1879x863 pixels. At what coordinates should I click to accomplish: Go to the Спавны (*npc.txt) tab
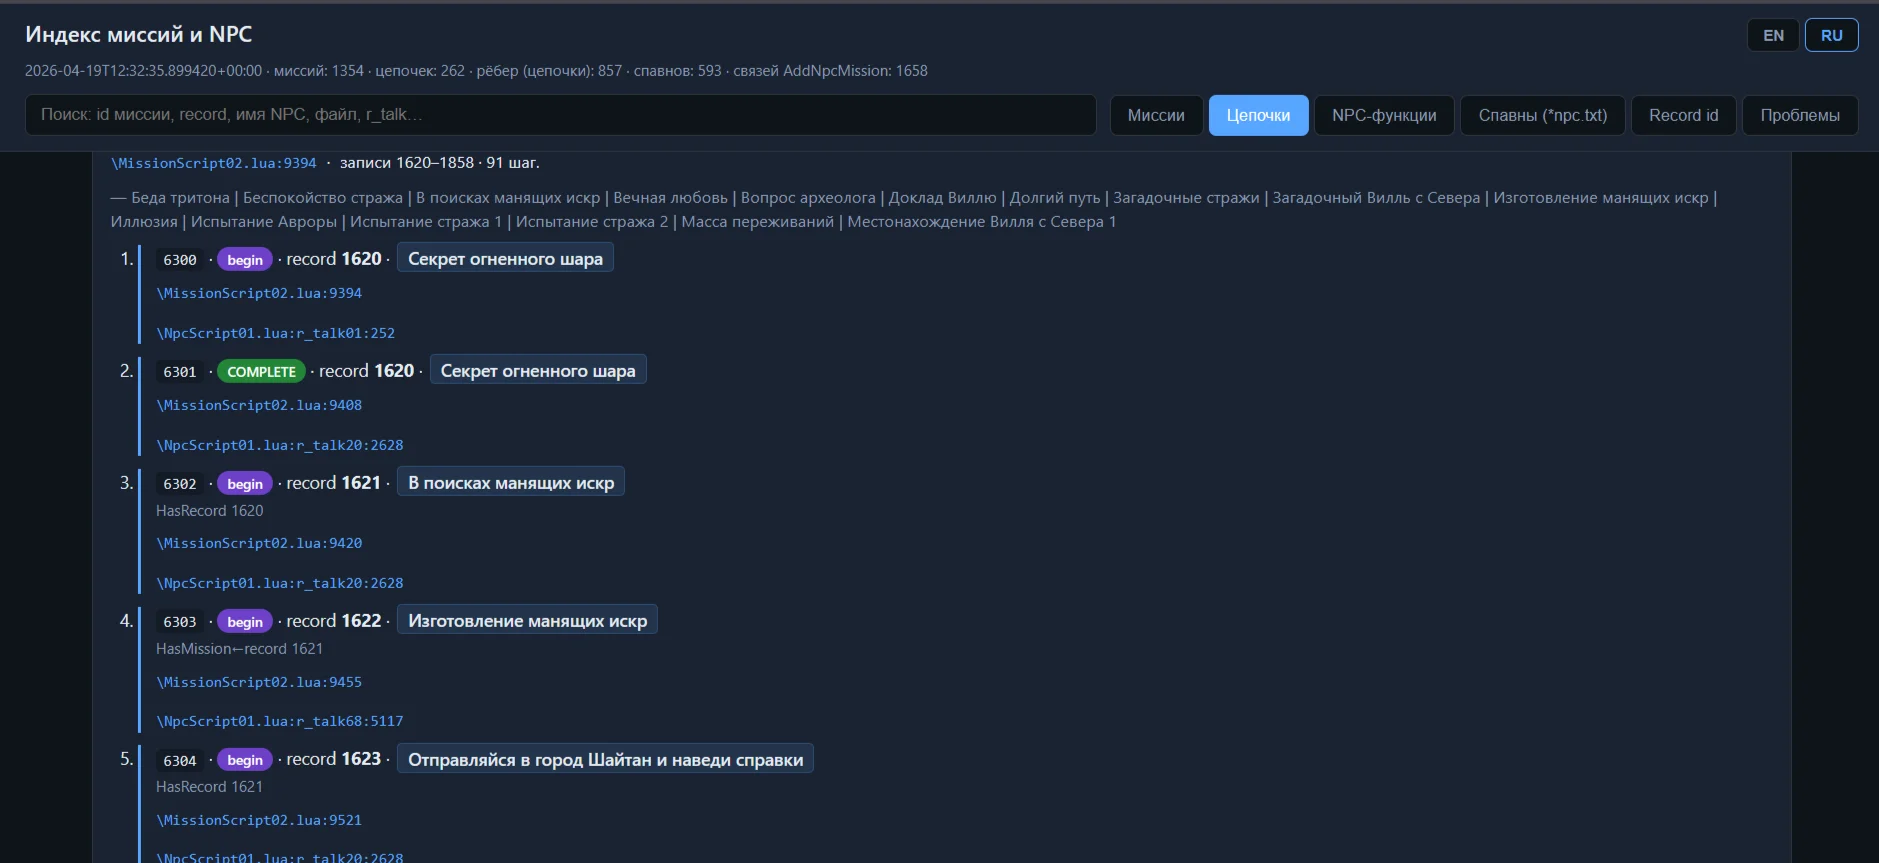(x=1542, y=115)
